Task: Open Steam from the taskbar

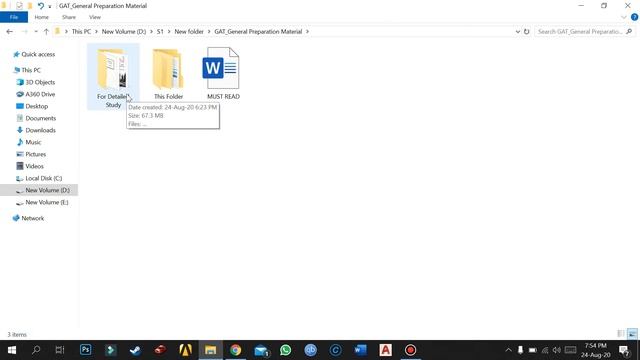Action: pyautogui.click(x=136, y=350)
